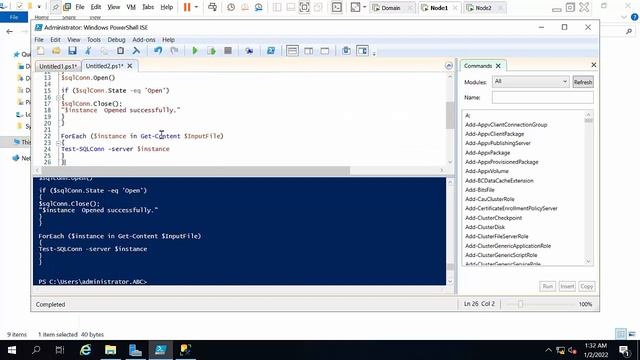Open the Debug menu
The height and width of the screenshot is (360, 640).
tap(116, 40)
